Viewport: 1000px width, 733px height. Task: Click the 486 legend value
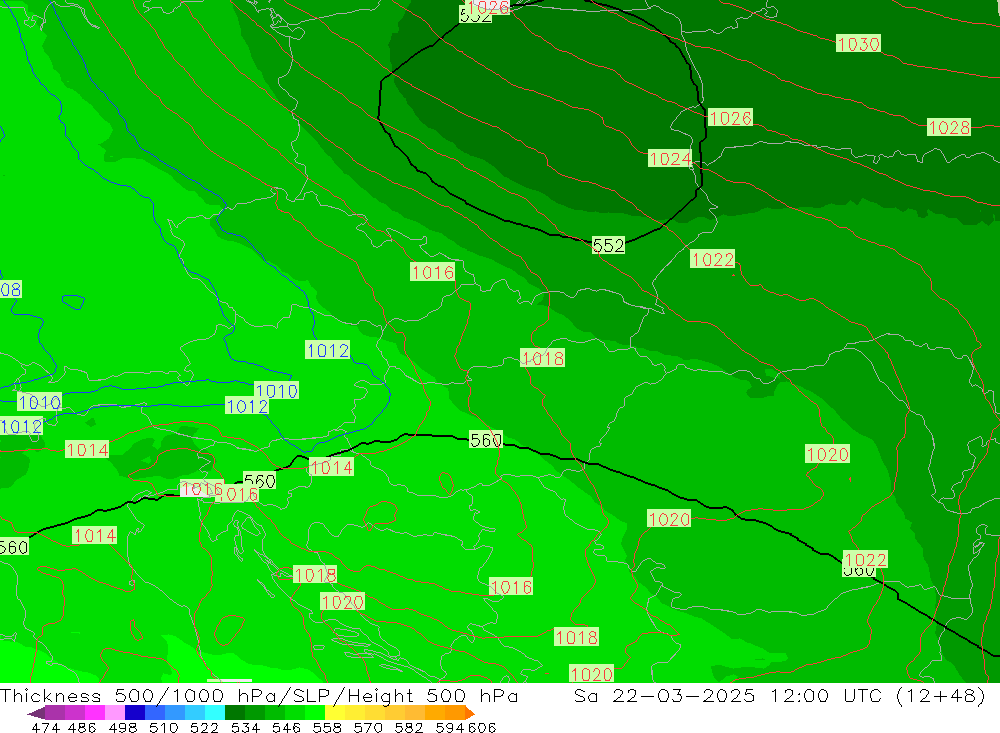[82, 727]
